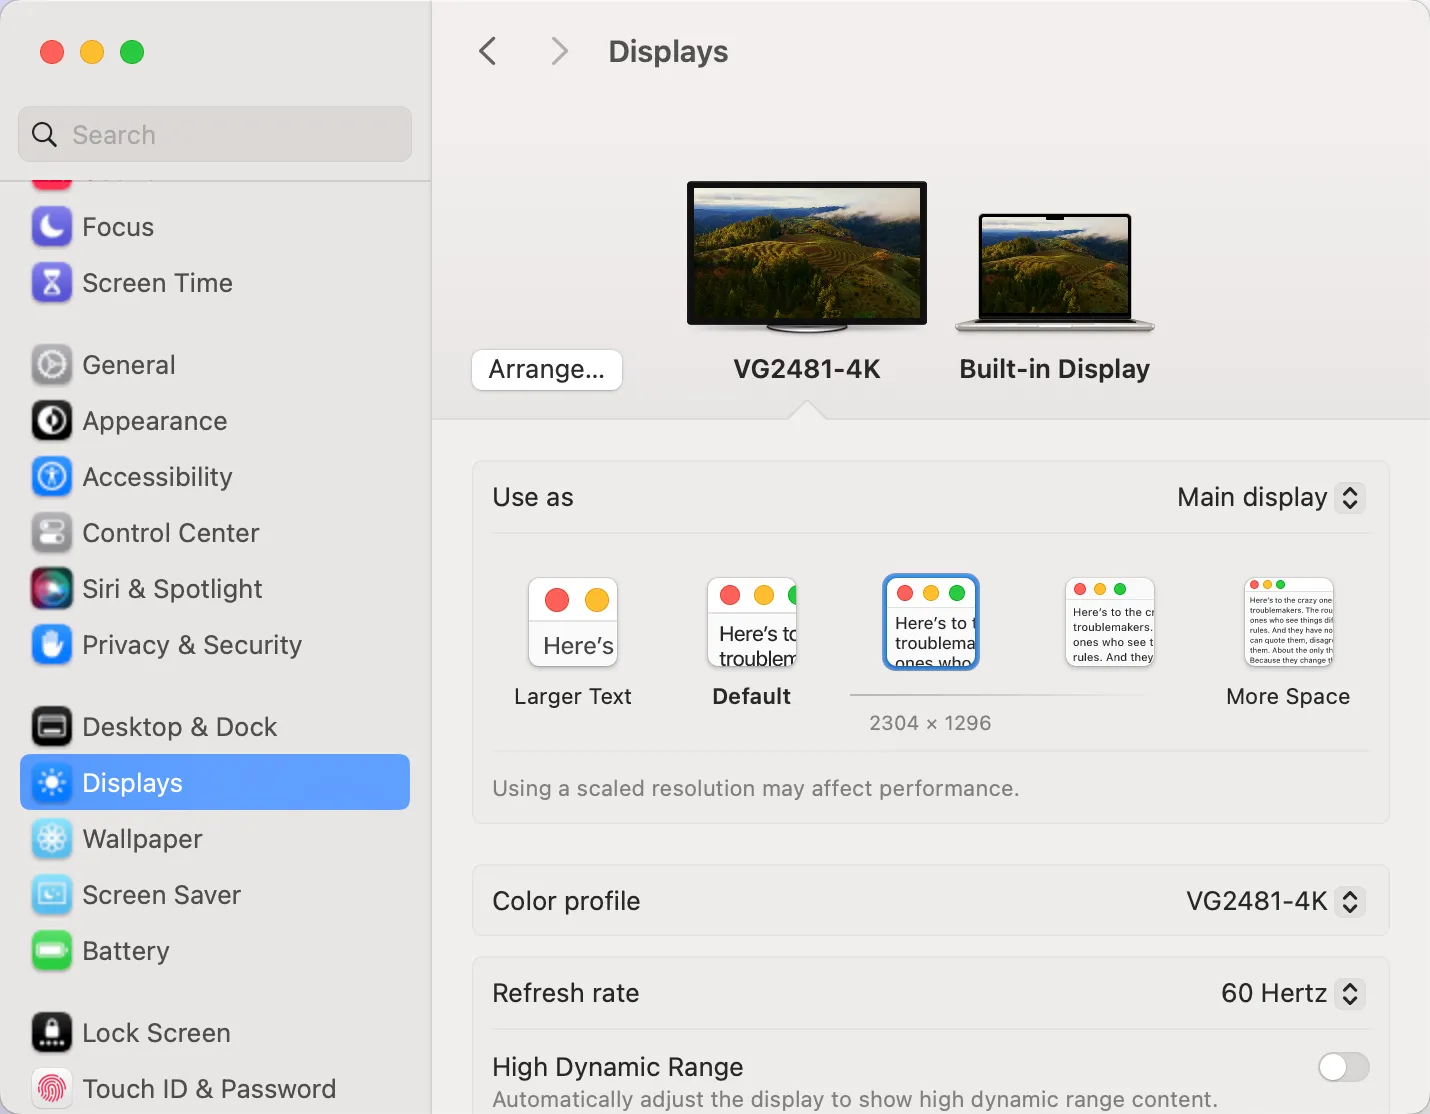Choose the More Space resolution option
This screenshot has height=1114, width=1430.
click(1288, 623)
